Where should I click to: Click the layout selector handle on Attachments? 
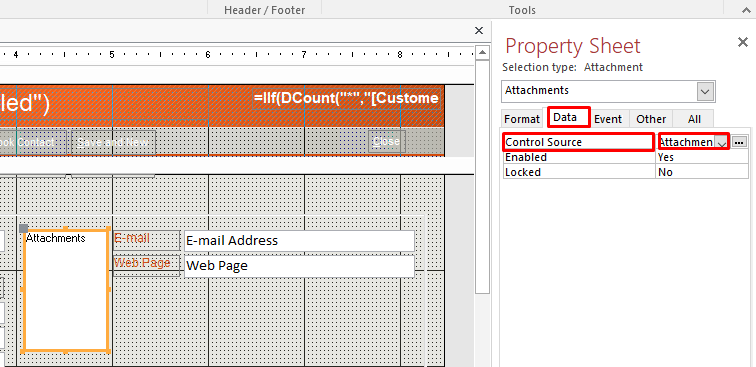coord(23,228)
